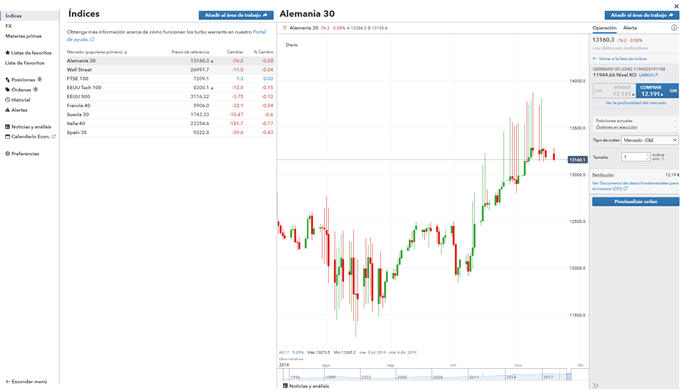Click the drag handle icon before Alemania 30 chart title

click(x=285, y=28)
